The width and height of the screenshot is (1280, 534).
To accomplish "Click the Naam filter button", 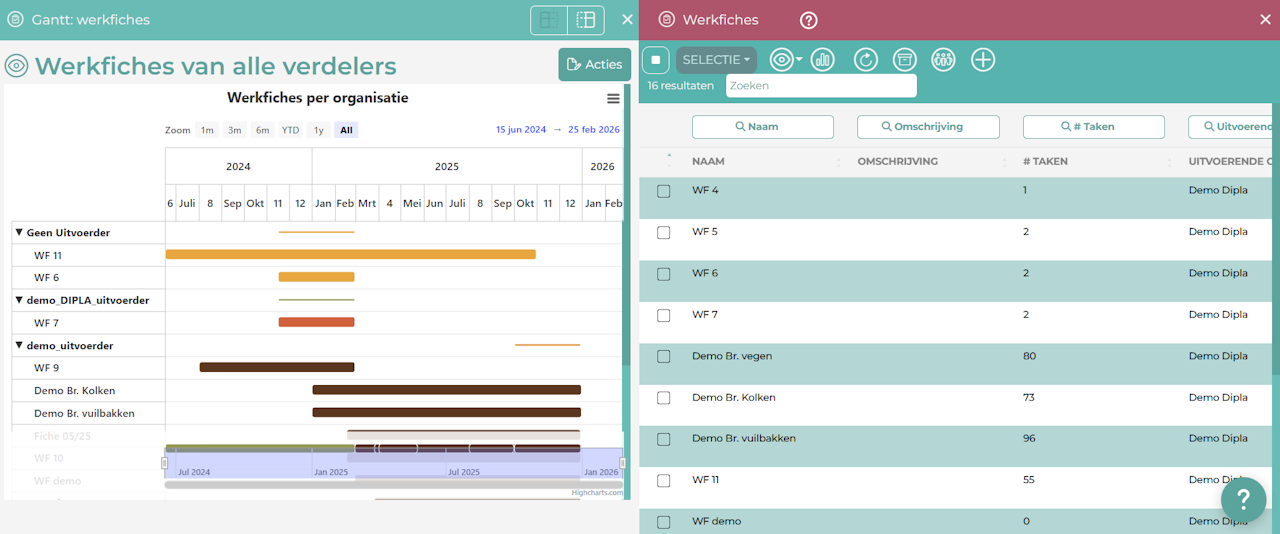I will 763,127.
